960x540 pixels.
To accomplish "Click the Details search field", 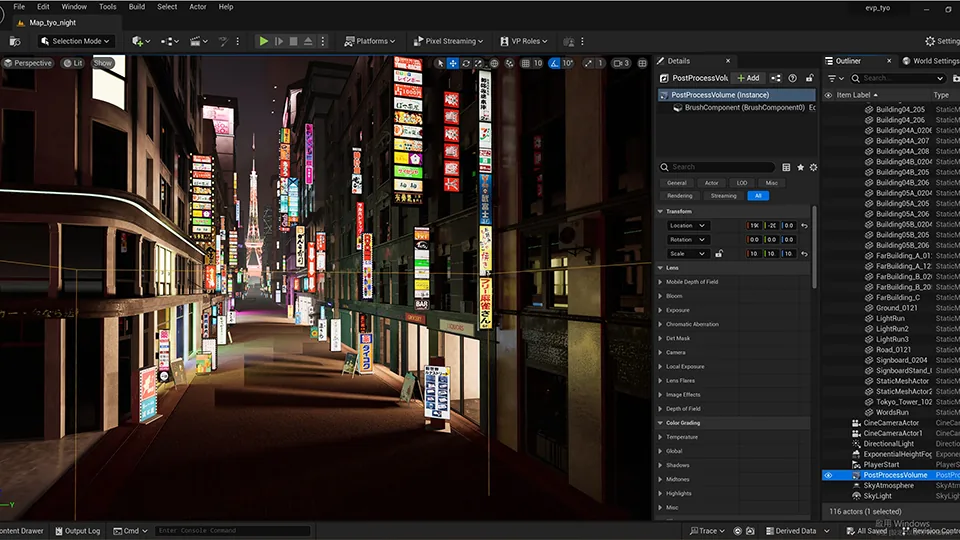I will (716, 167).
